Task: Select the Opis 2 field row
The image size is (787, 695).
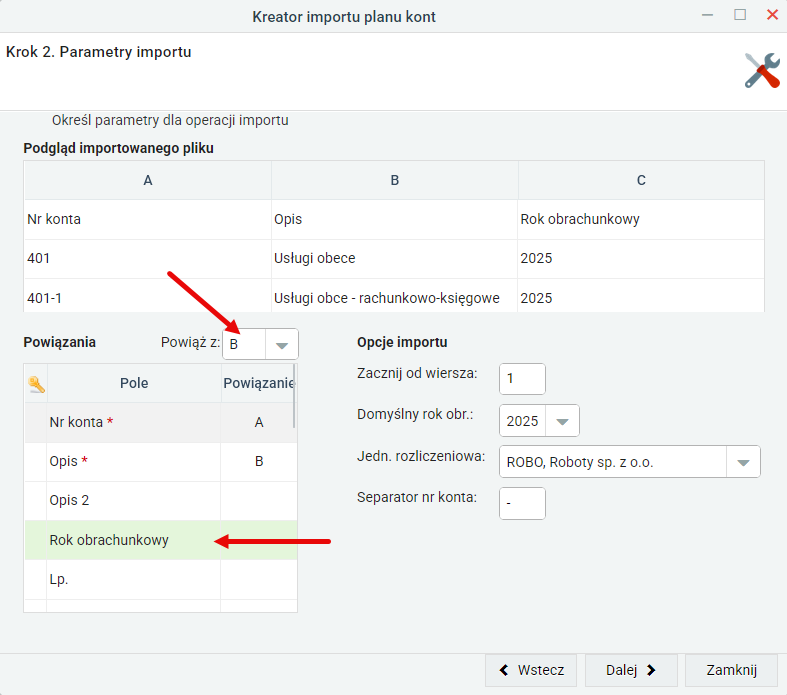Action: (161, 501)
